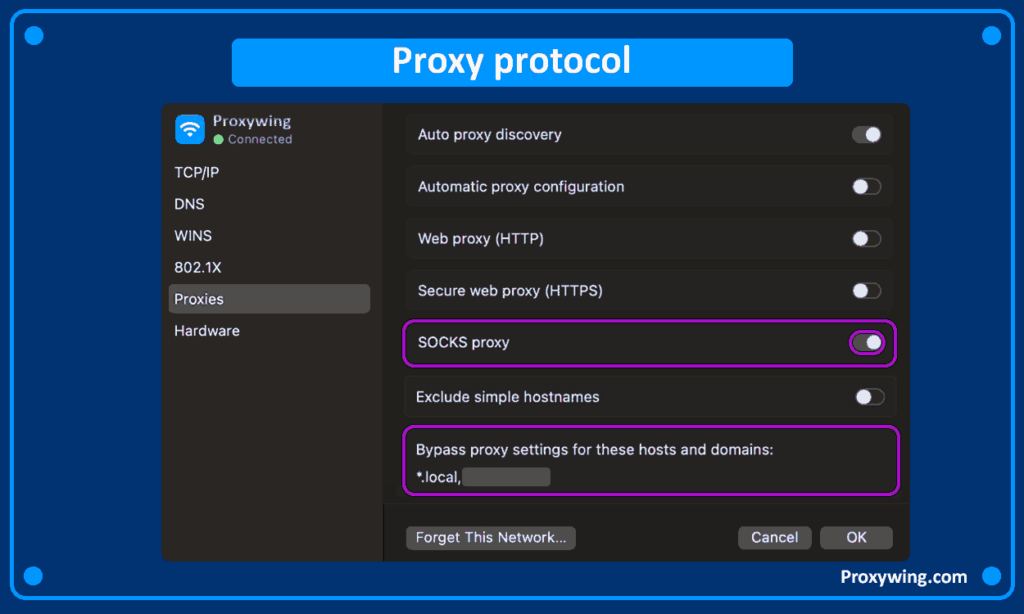
Task: Click the Wi-Fi network icon
Action: [190, 129]
